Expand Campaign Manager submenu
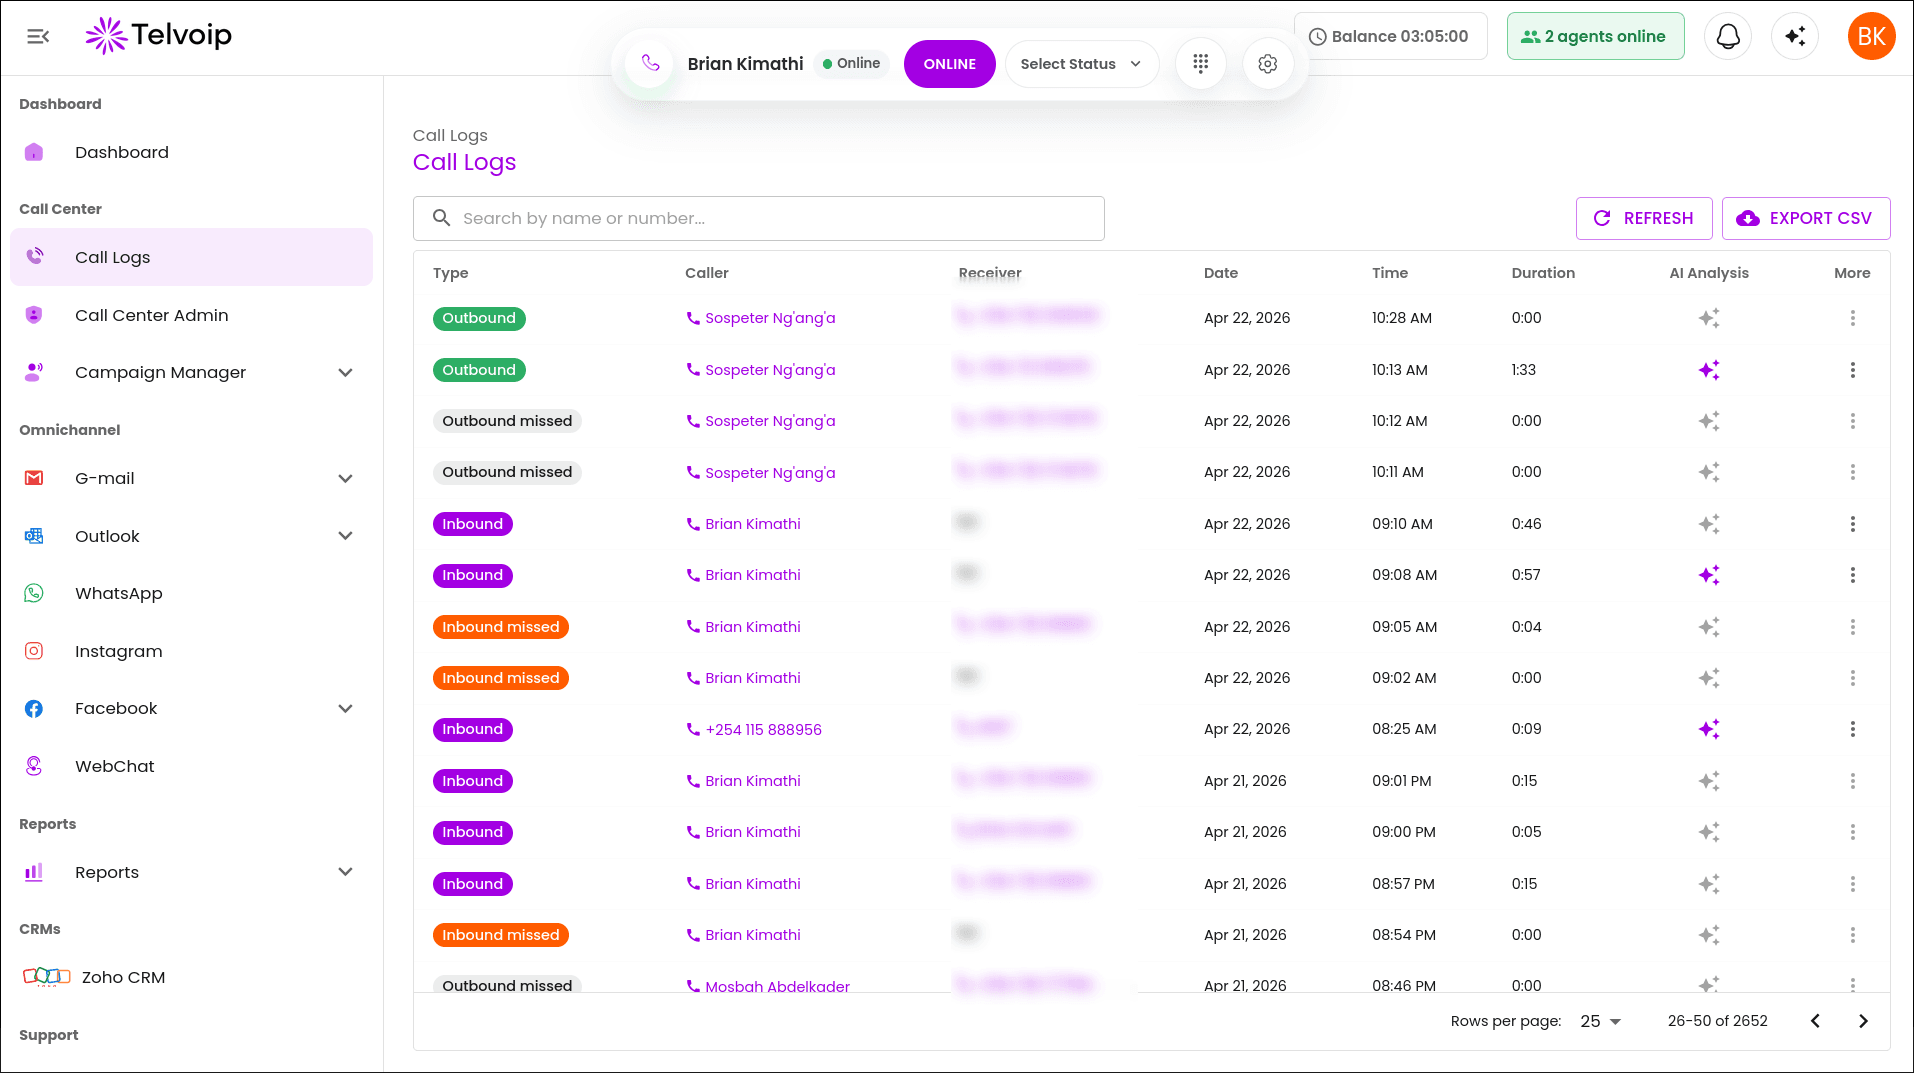 345,373
